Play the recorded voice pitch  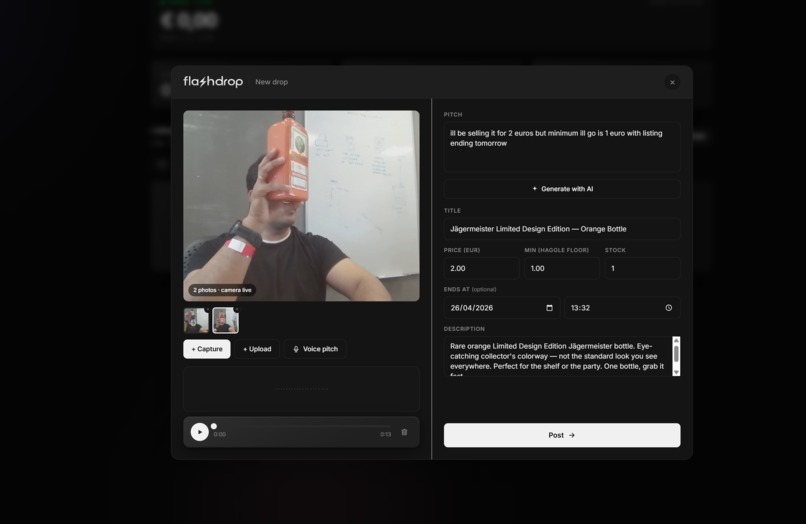[x=199, y=432]
